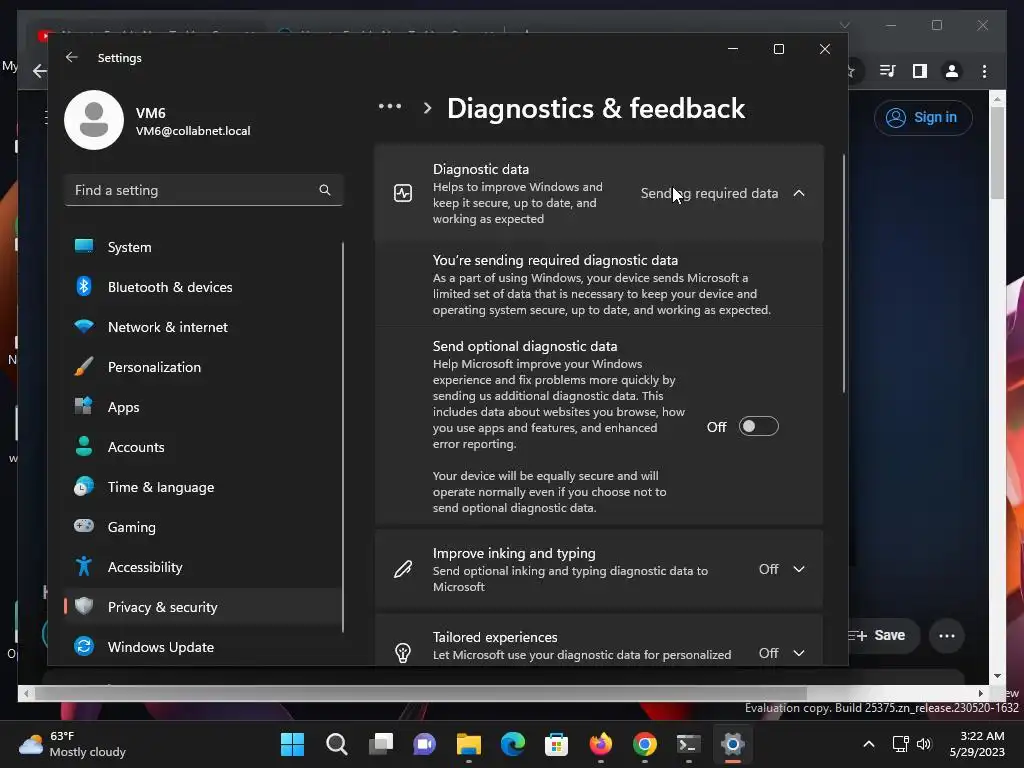
Task: Collapse the Diagnostic data section
Action: point(799,193)
